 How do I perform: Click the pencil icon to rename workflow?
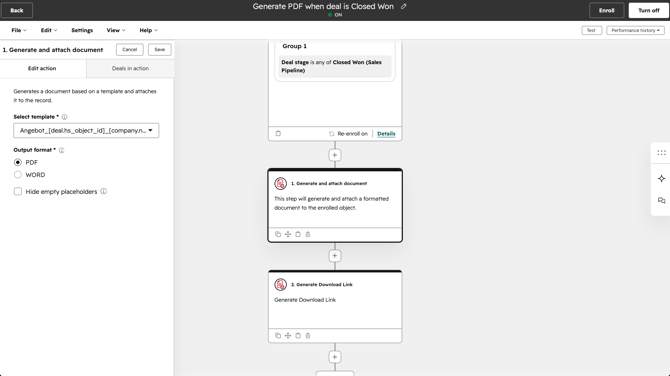(403, 6)
